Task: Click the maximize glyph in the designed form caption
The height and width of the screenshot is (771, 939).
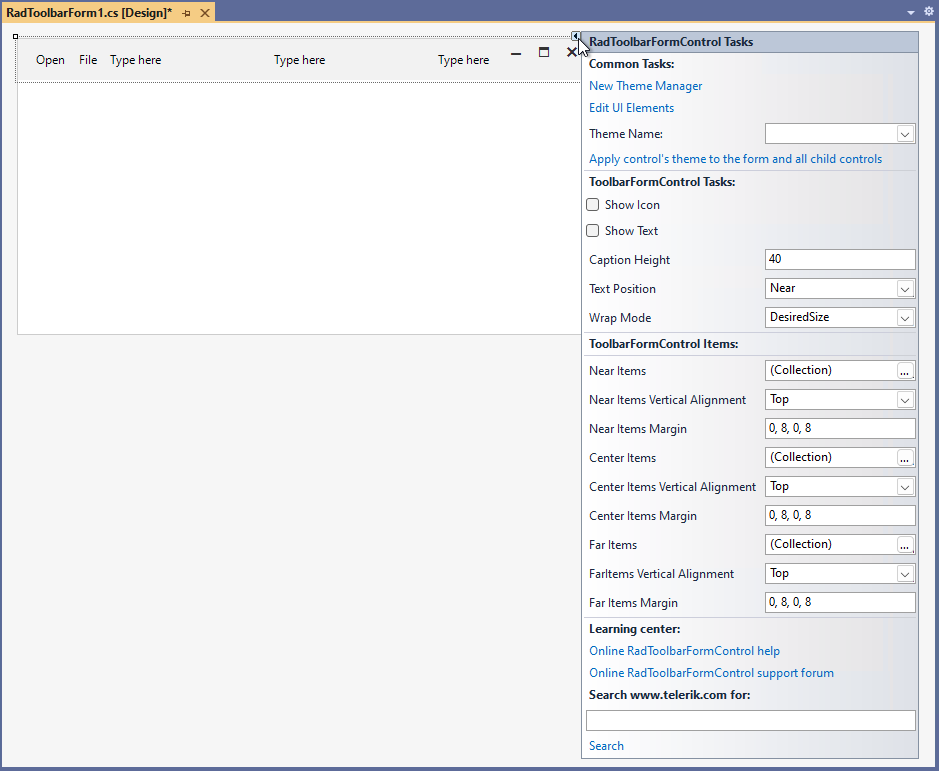Action: tap(543, 53)
